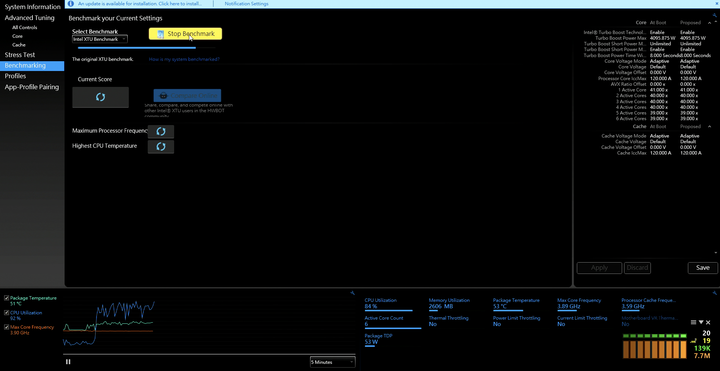Screen dimensions: 720x371
Task: Open the 5 Minutes time range dropdown
Action: 332,362
